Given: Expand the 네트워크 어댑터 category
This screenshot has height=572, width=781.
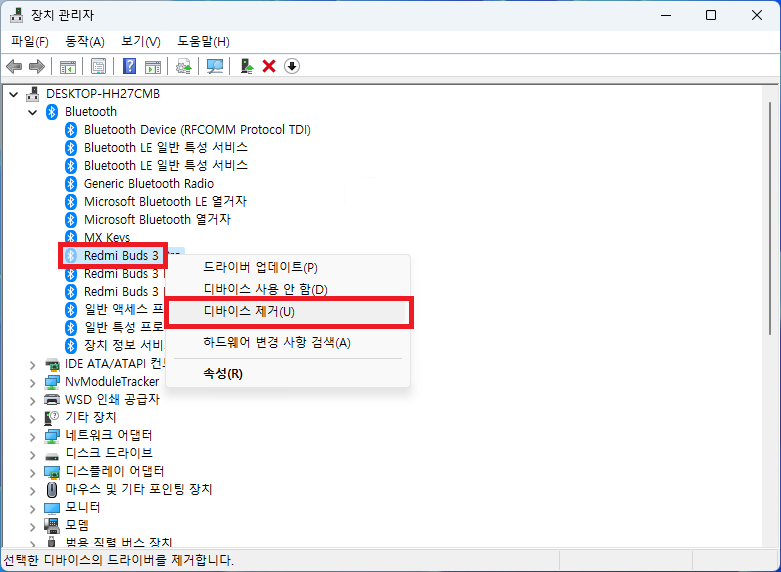Looking at the screenshot, I should point(33,437).
